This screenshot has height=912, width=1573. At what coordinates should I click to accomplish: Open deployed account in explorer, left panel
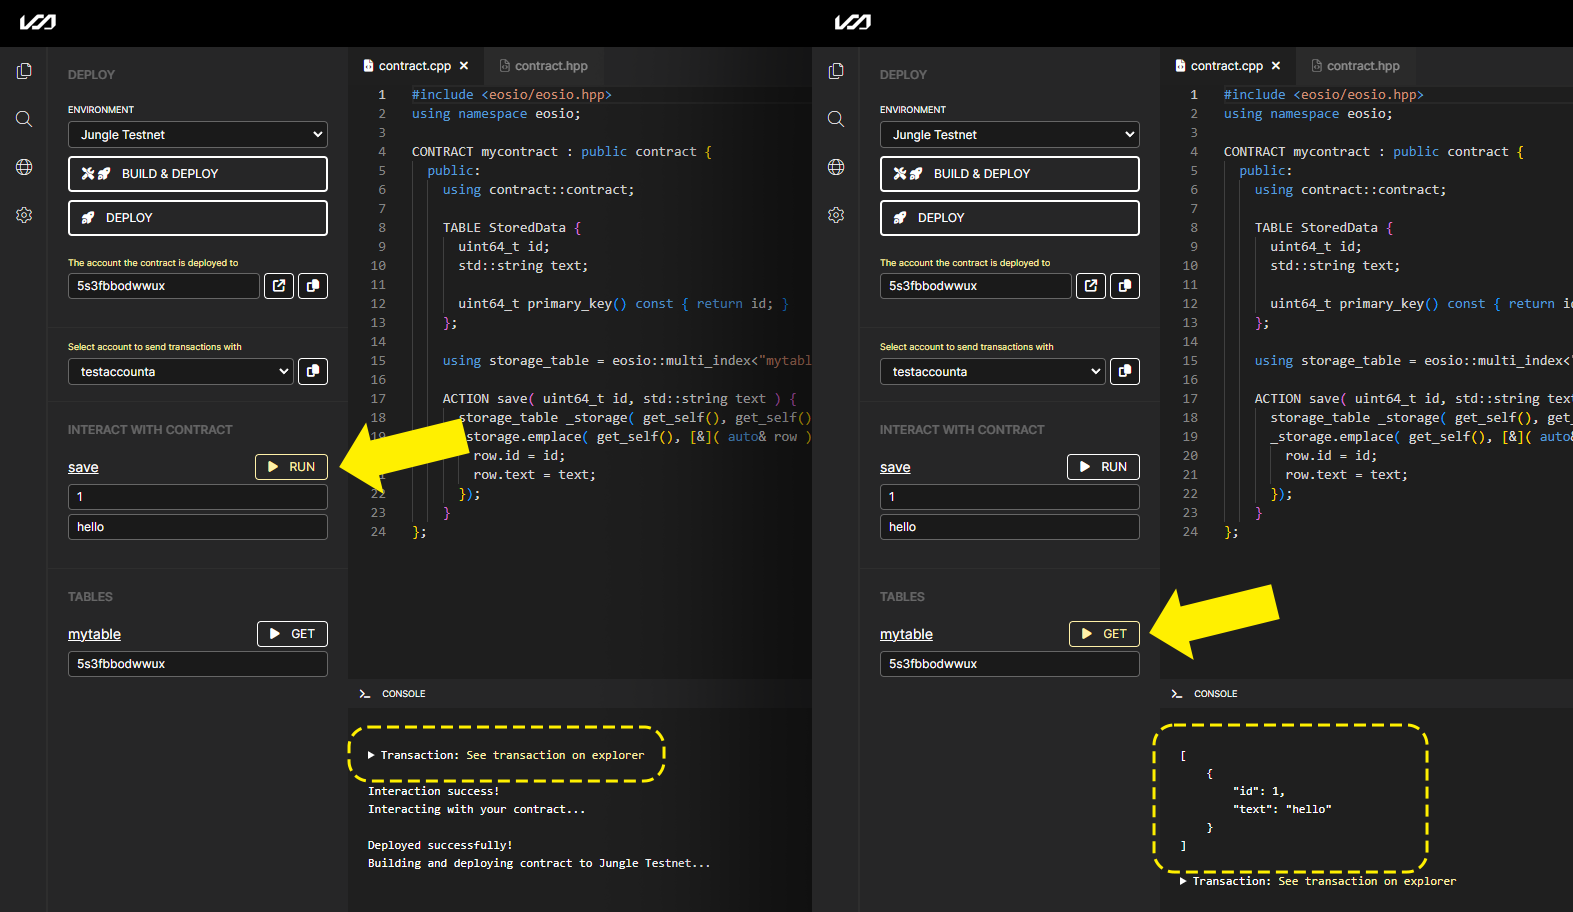(x=279, y=286)
